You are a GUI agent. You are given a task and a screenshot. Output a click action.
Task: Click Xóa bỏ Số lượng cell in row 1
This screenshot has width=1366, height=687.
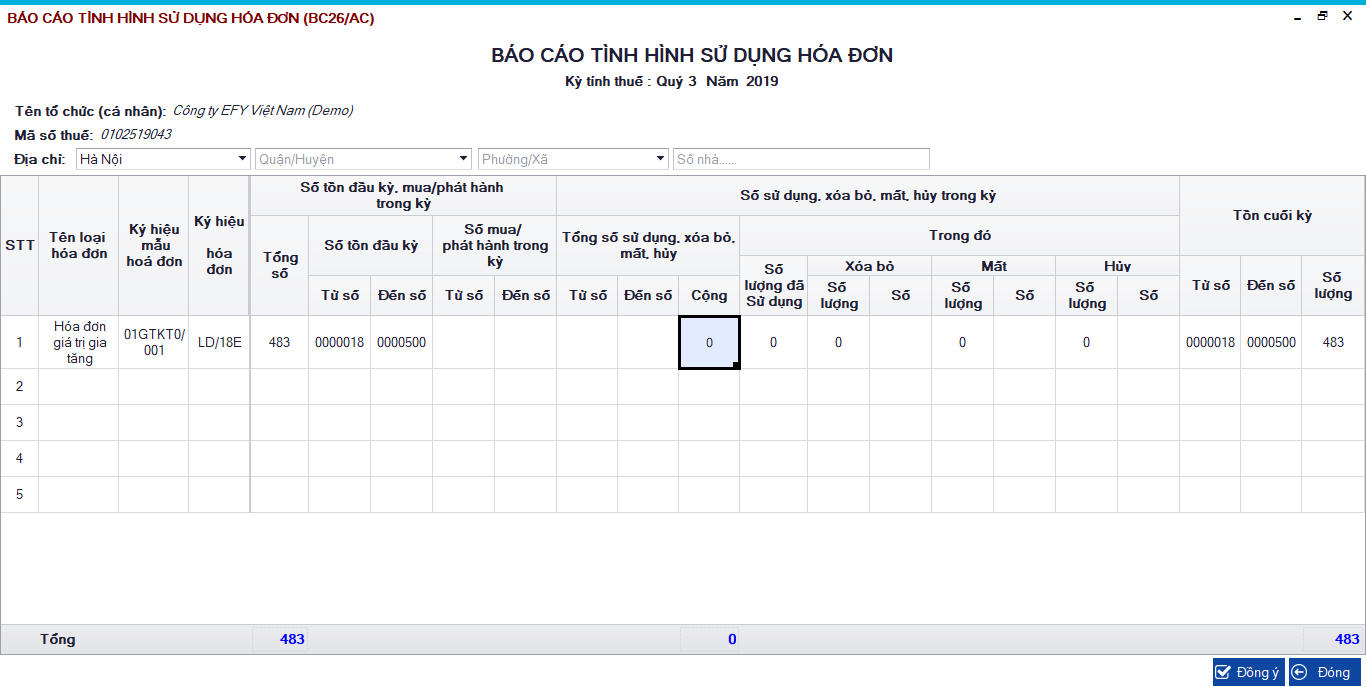(838, 342)
